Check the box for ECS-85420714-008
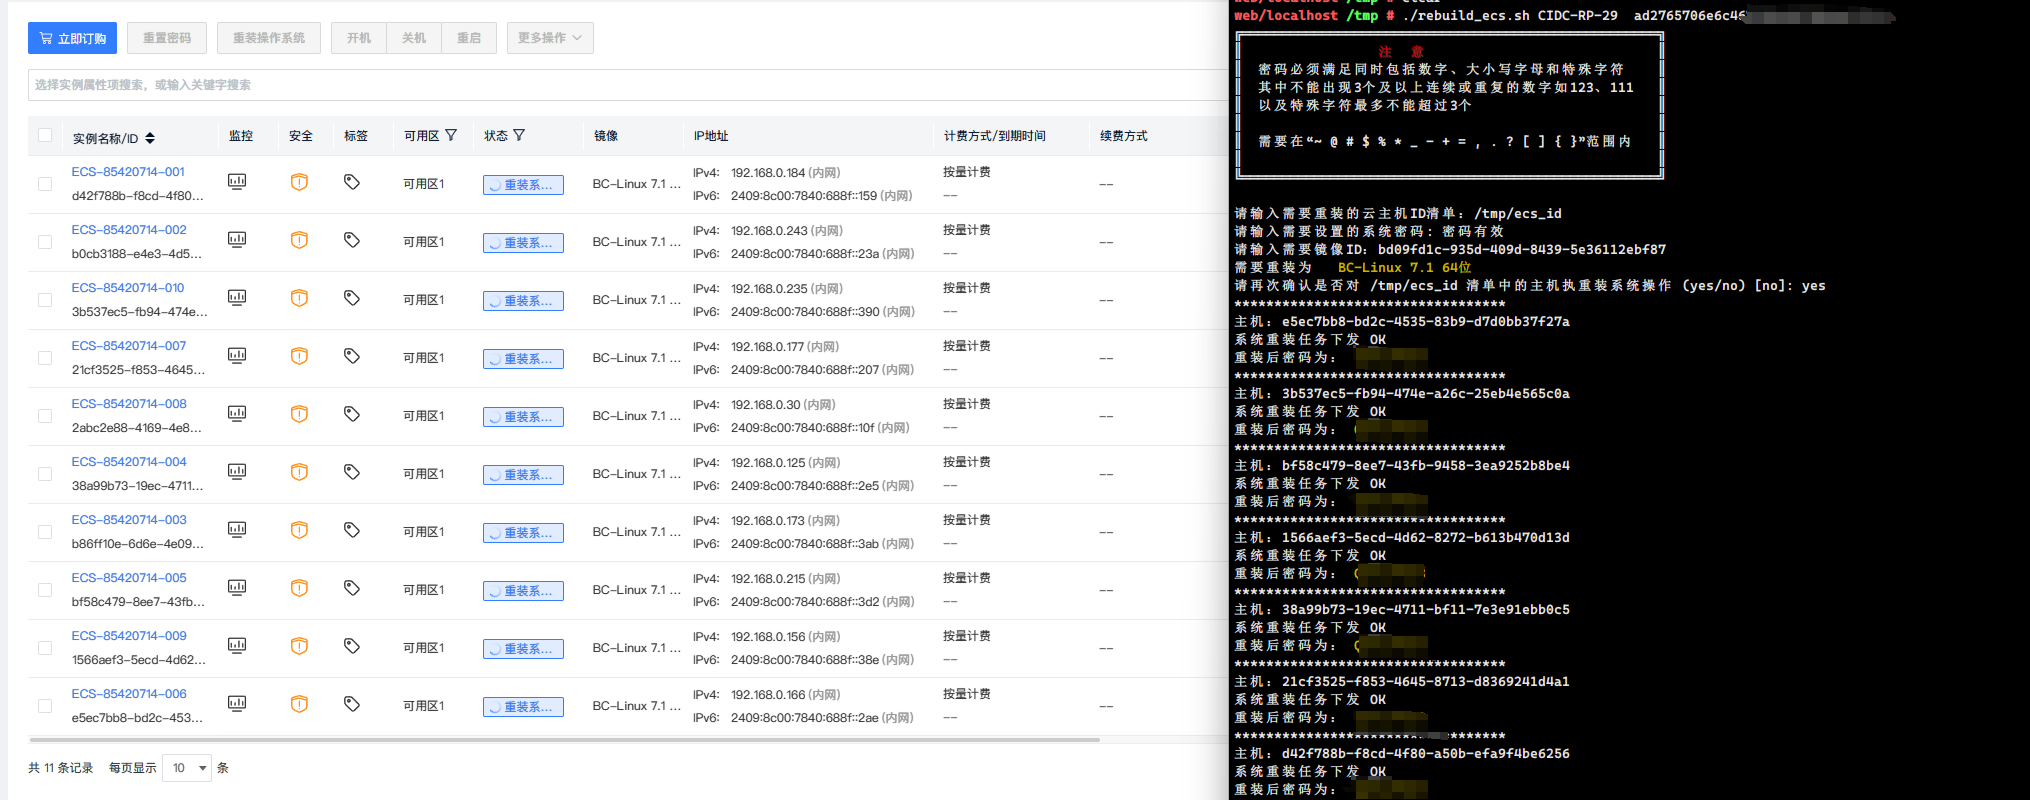Image resolution: width=2030 pixels, height=800 pixels. coord(45,416)
